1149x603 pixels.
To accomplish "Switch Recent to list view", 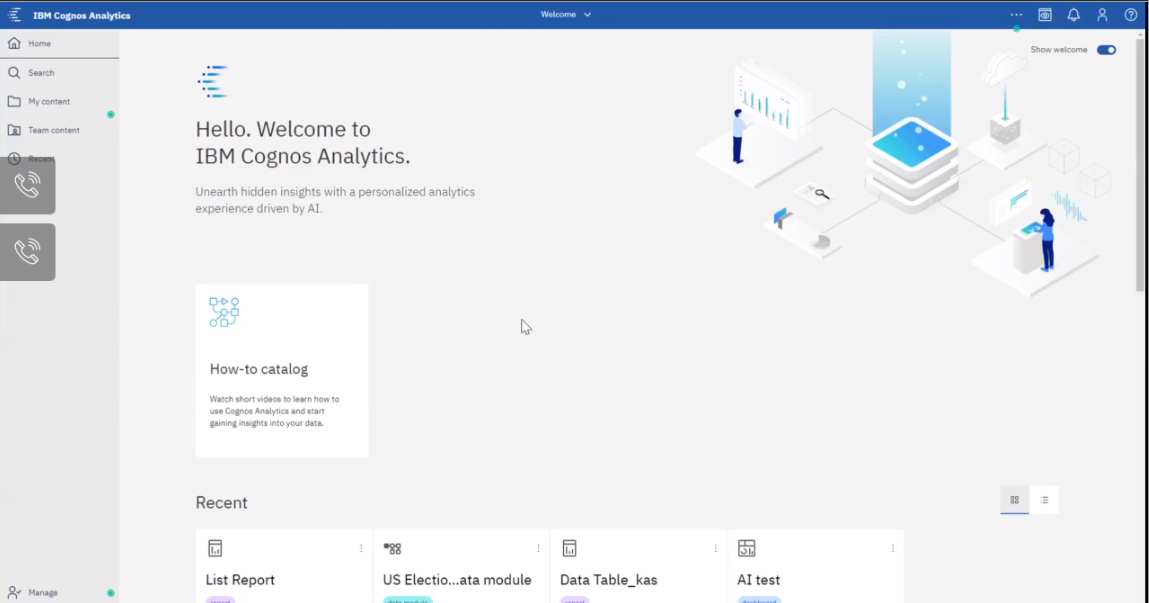I will click(1044, 500).
